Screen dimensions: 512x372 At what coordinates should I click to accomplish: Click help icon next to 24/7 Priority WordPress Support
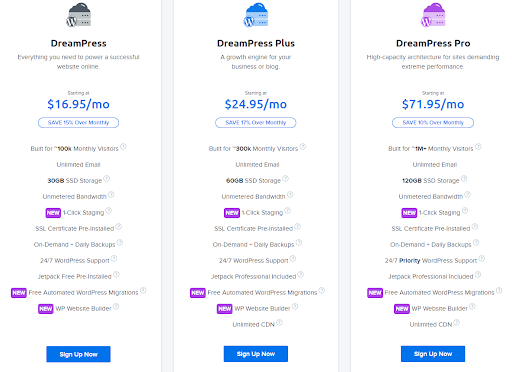pos(482,259)
